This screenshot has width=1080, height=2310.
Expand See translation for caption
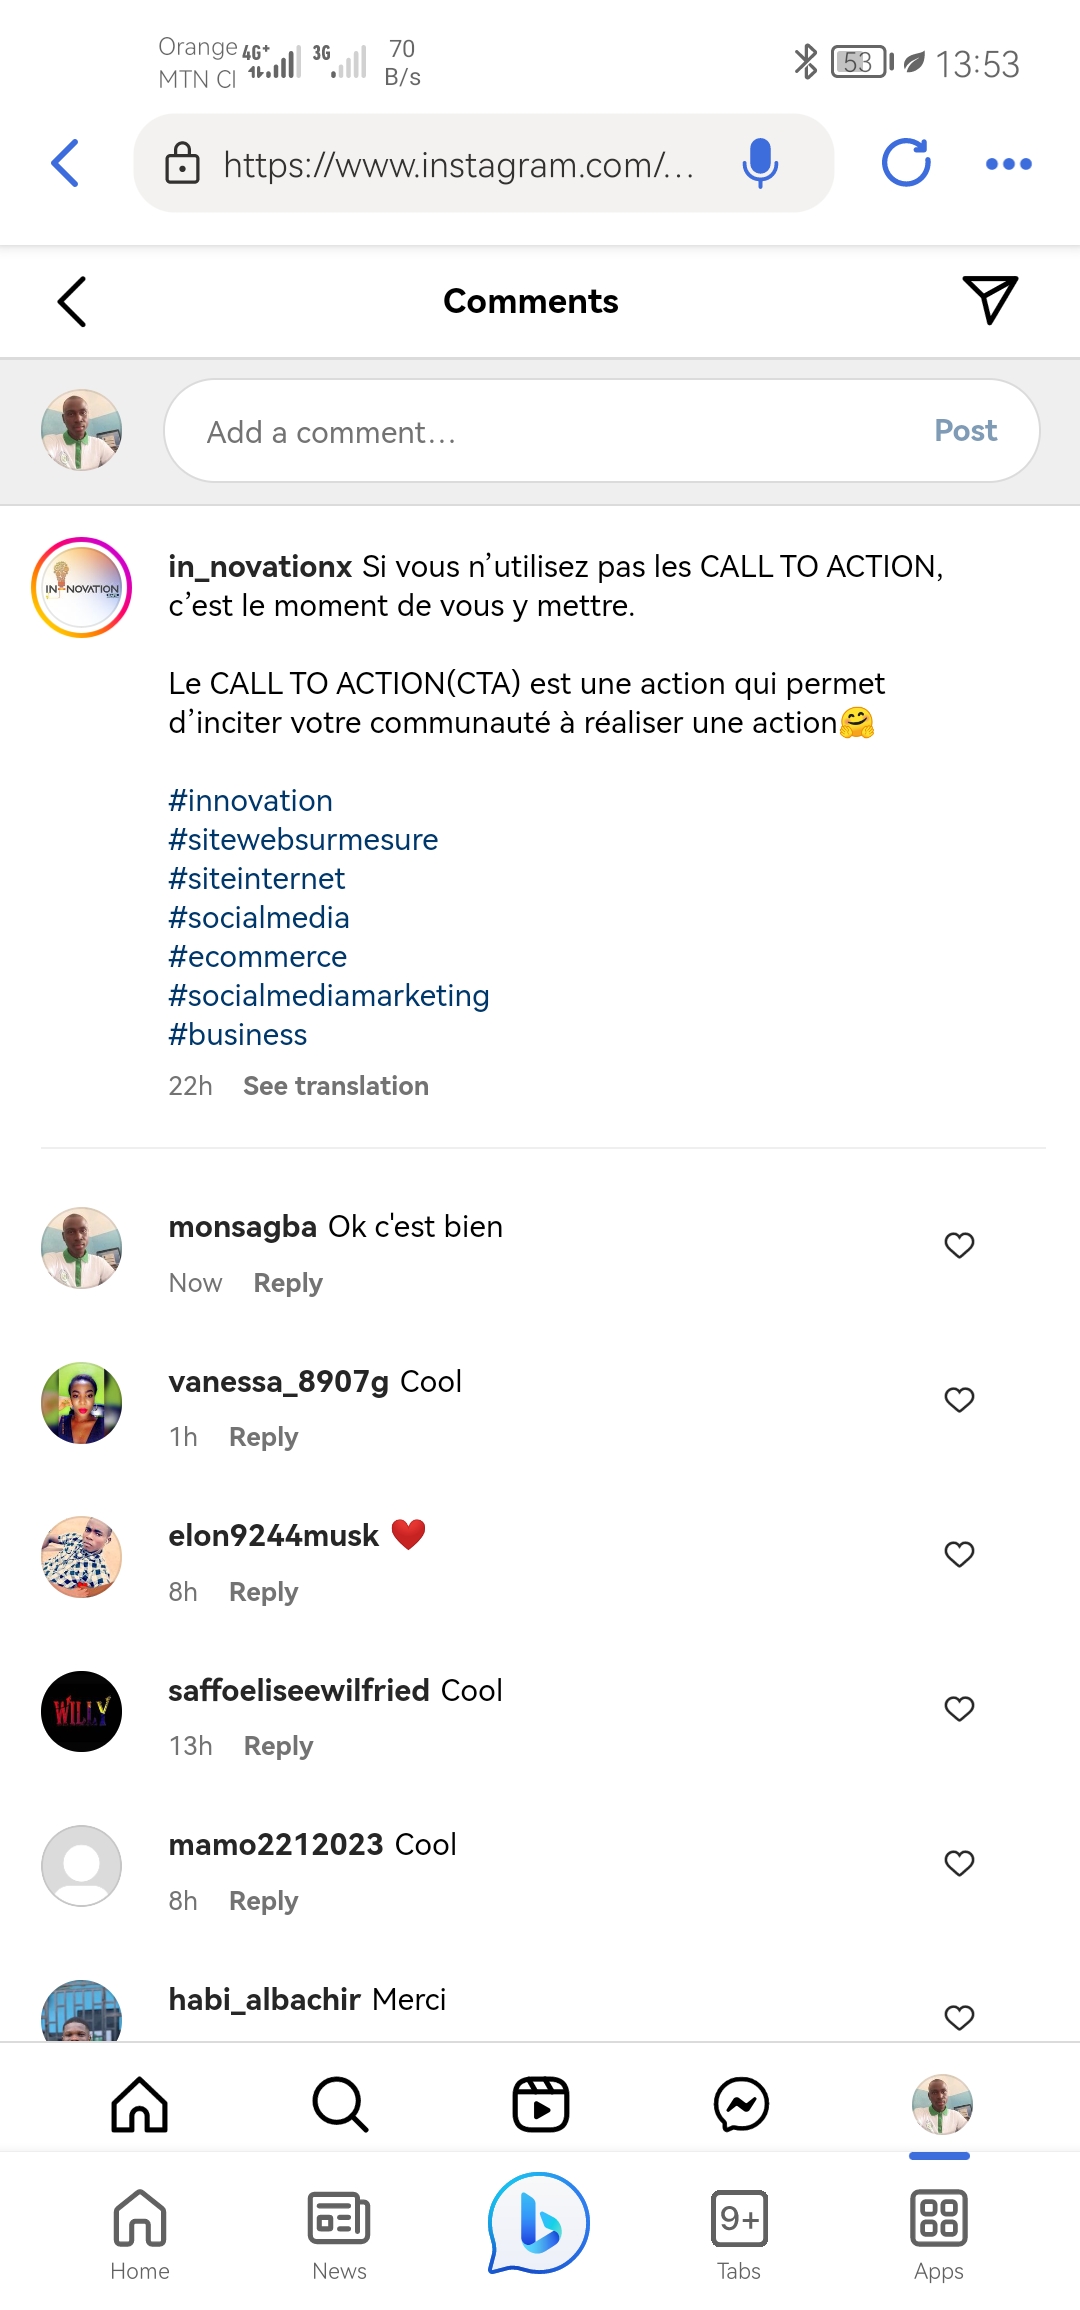pos(335,1086)
